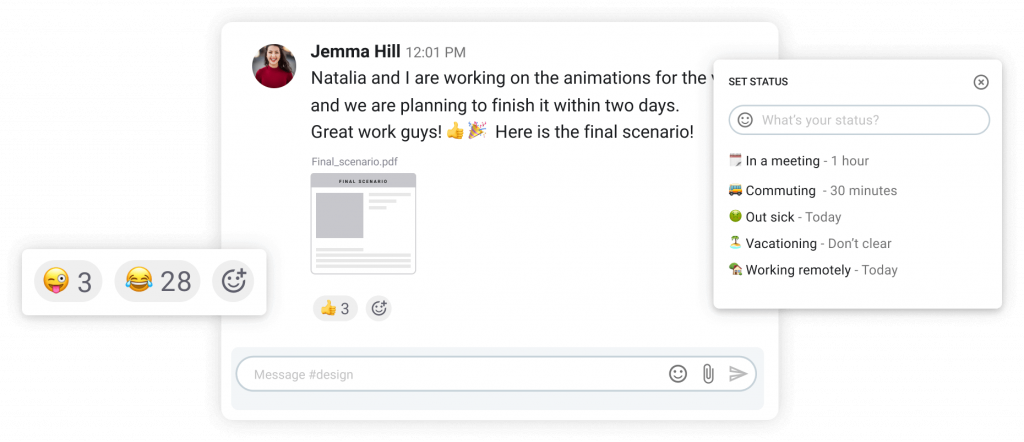Image resolution: width=1024 pixels, height=442 pixels.
Task: Open Final_scenario.pdf file name link
Action: click(355, 162)
